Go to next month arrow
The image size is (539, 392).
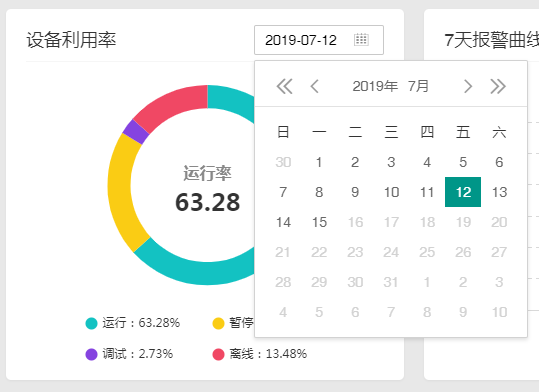468,86
